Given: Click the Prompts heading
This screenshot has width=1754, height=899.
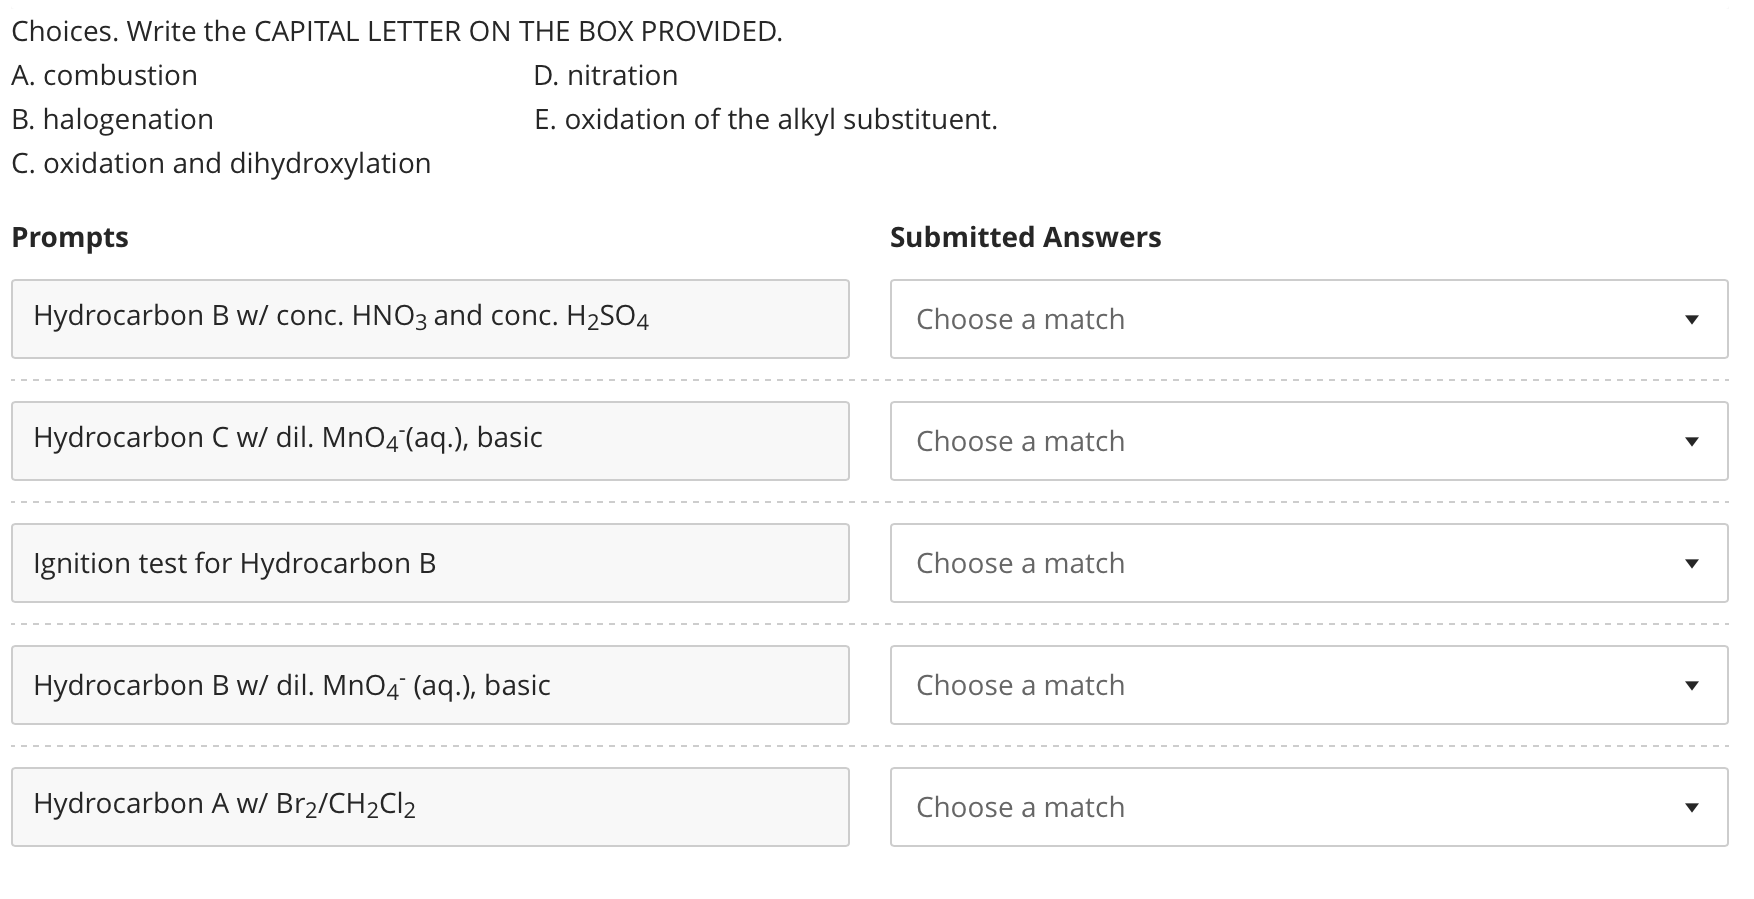Looking at the screenshot, I should [69, 237].
